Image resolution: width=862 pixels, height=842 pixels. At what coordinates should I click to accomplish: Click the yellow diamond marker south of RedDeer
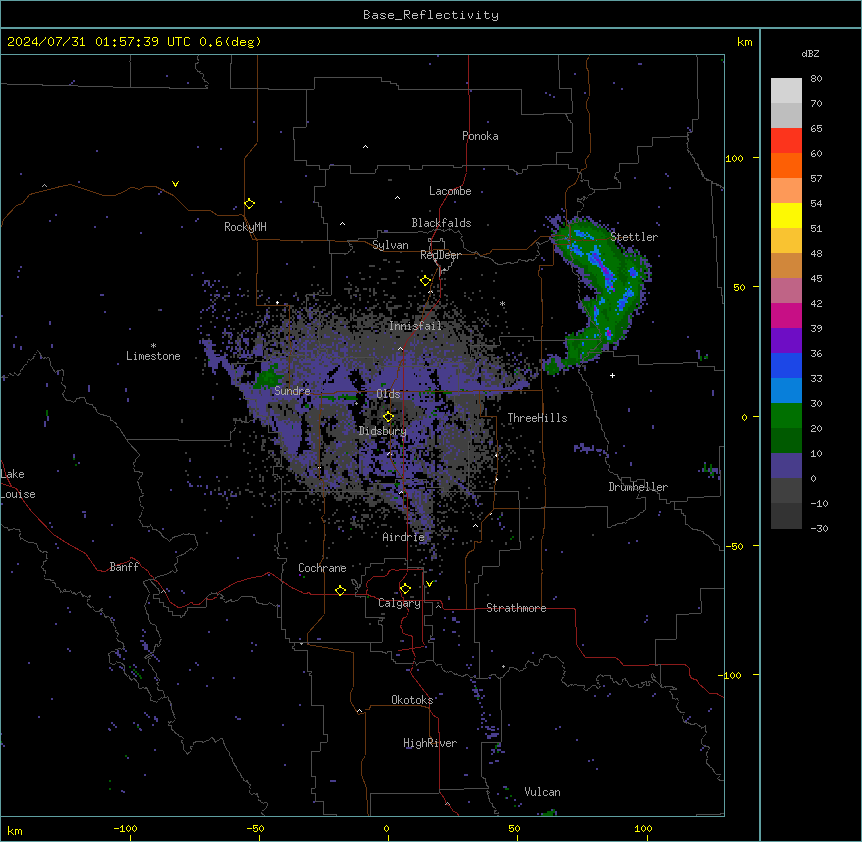(425, 280)
